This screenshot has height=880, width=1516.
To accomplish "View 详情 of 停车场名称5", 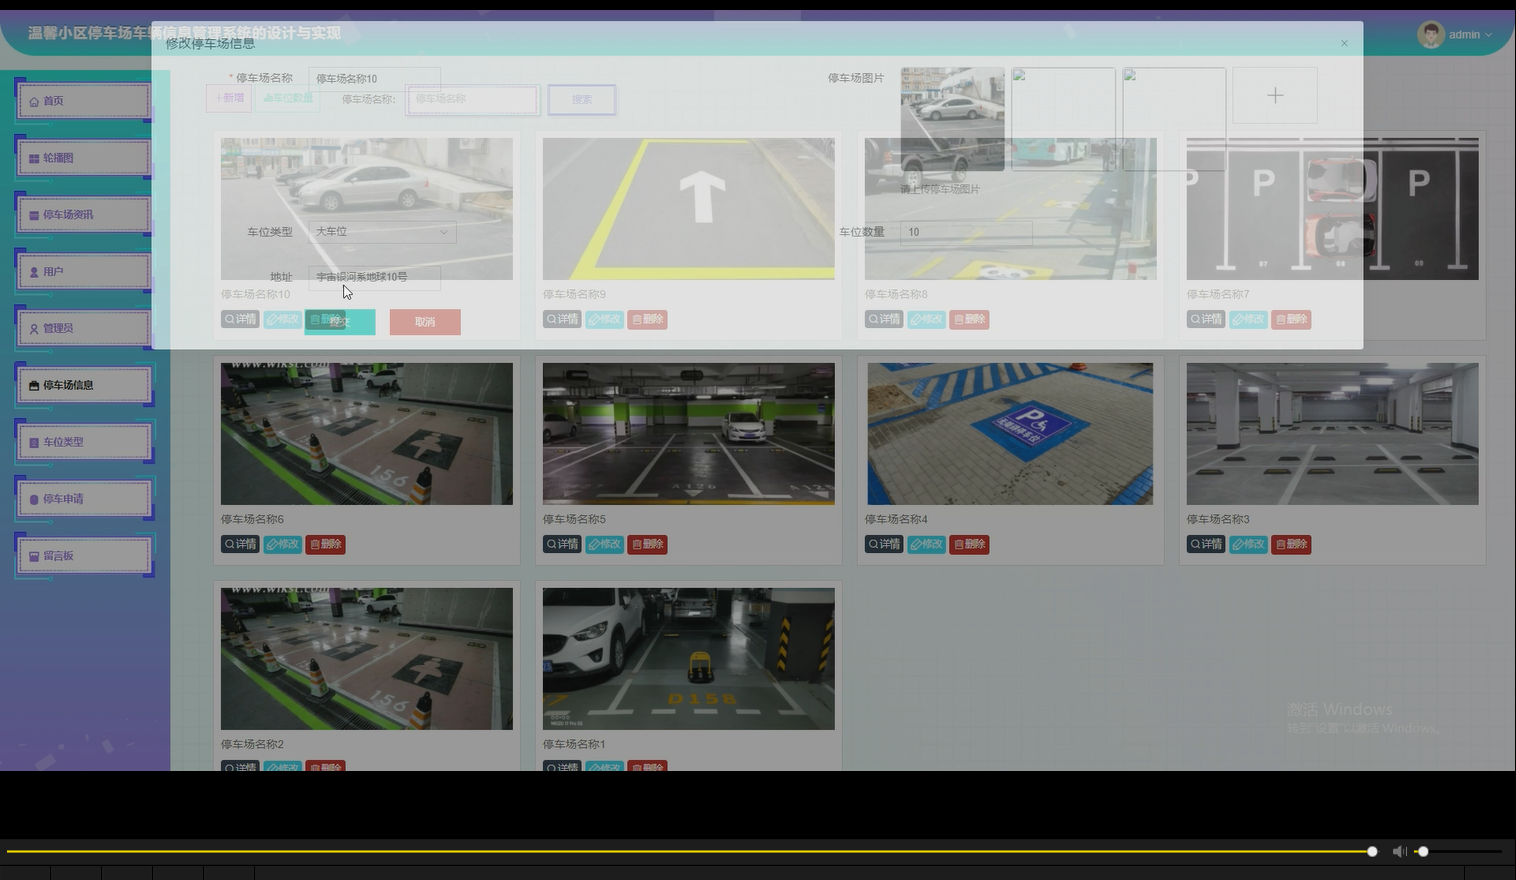I will [562, 544].
